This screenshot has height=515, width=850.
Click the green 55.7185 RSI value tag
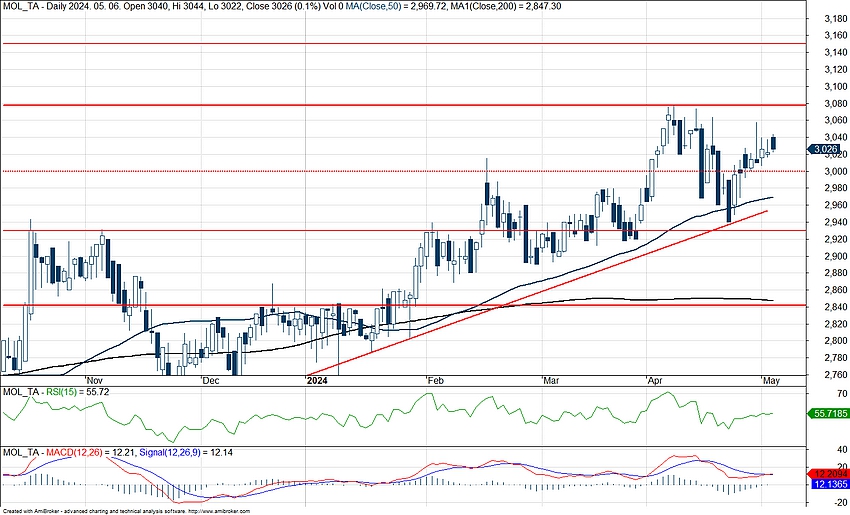tap(828, 414)
